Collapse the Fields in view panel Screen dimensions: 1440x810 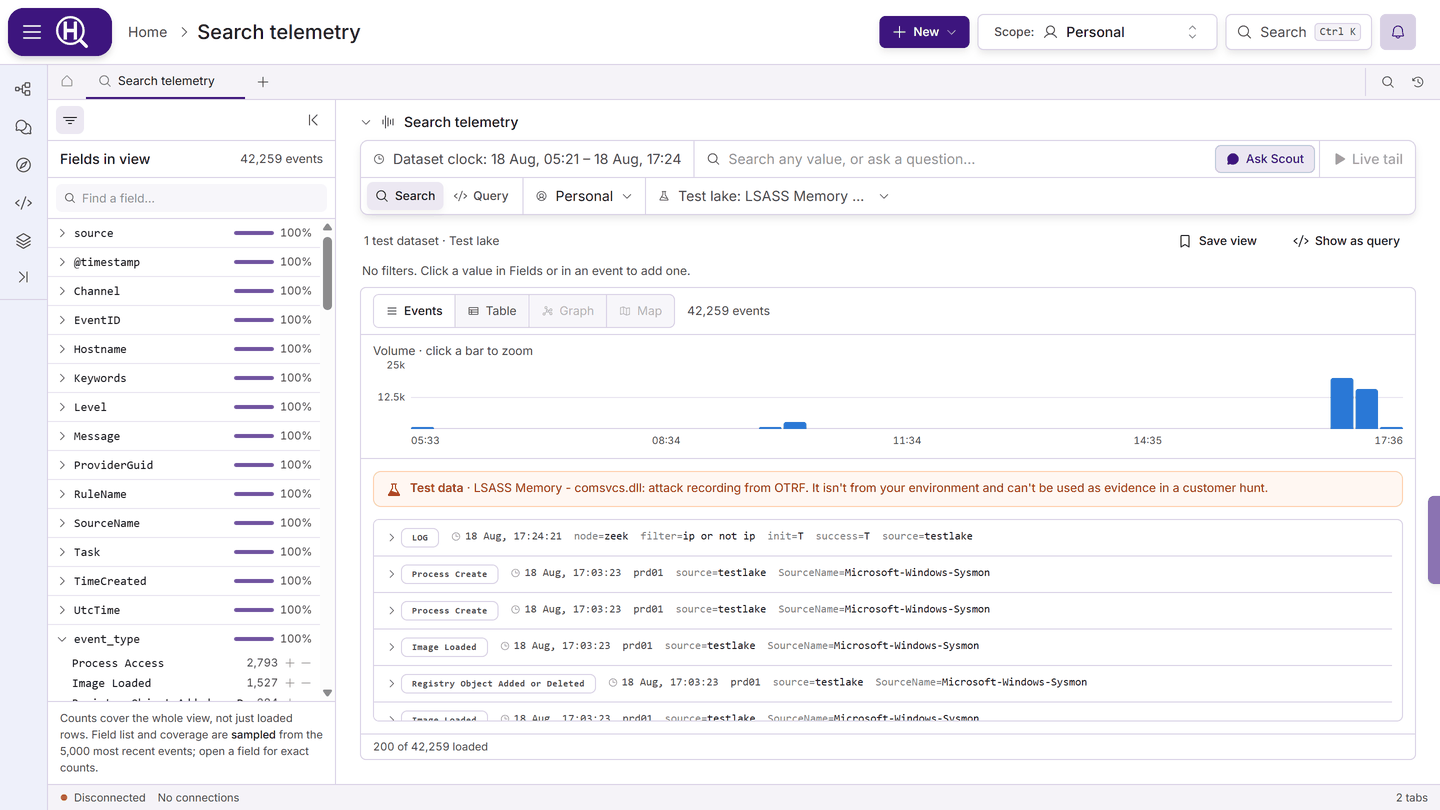313,120
